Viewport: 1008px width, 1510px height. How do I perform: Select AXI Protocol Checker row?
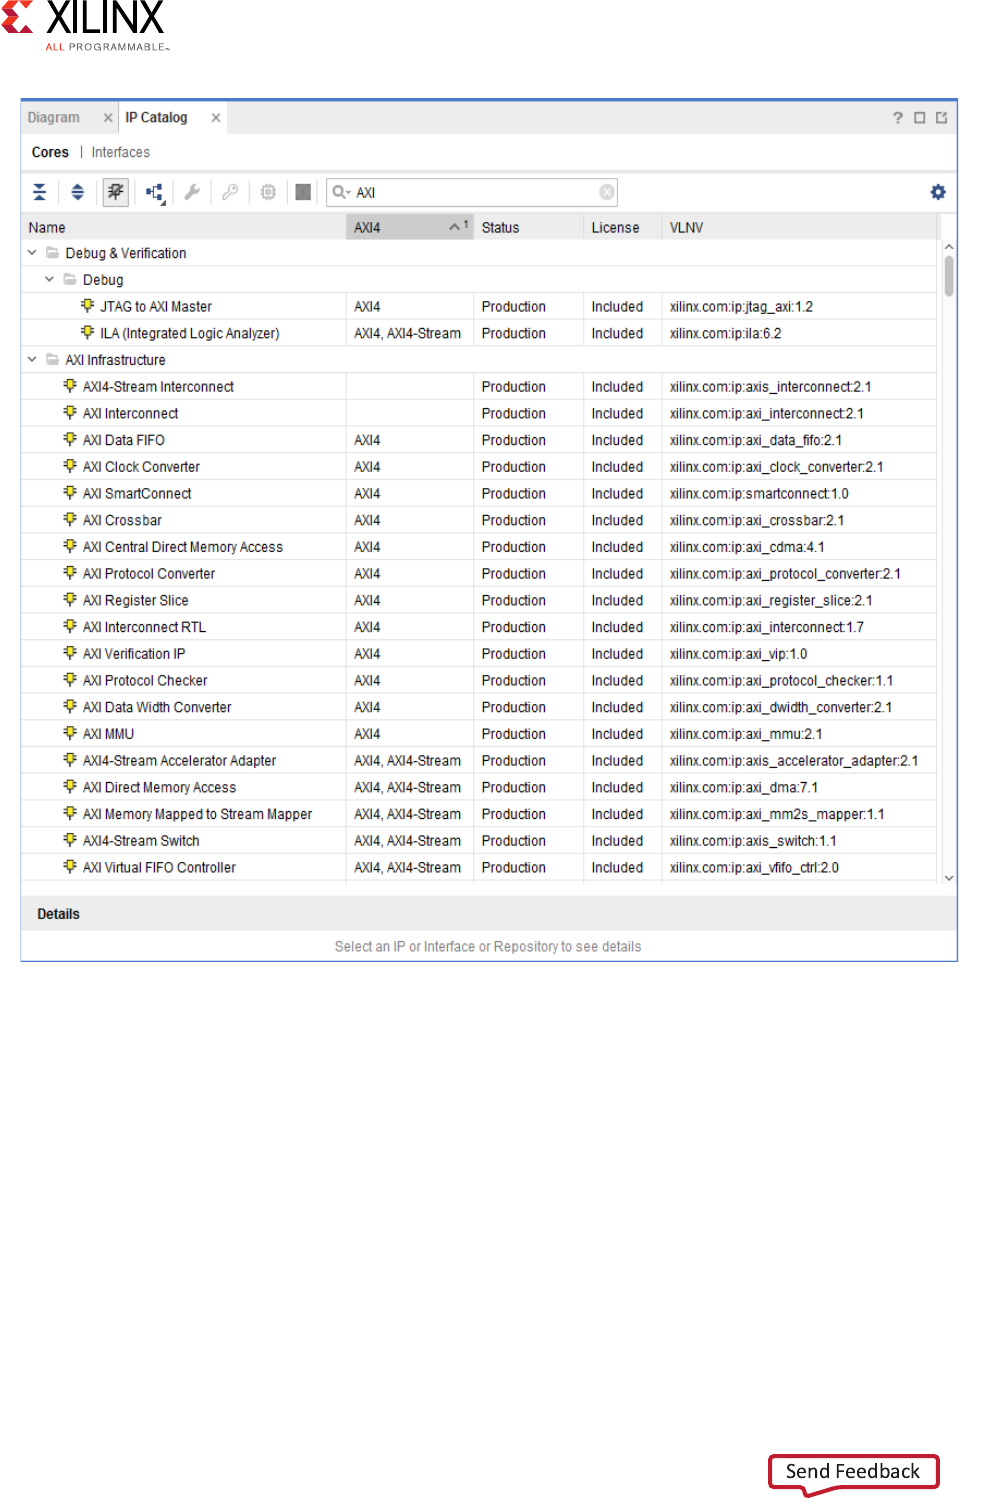(479, 681)
